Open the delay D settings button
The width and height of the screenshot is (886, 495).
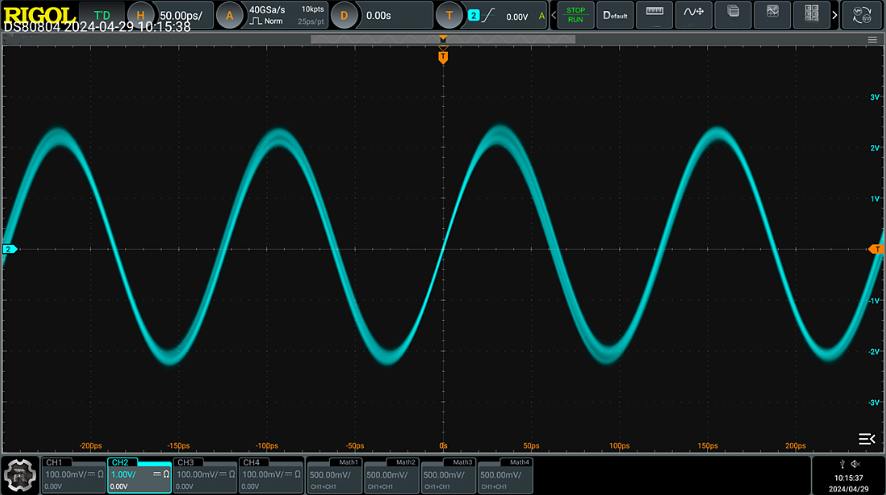[x=344, y=16]
